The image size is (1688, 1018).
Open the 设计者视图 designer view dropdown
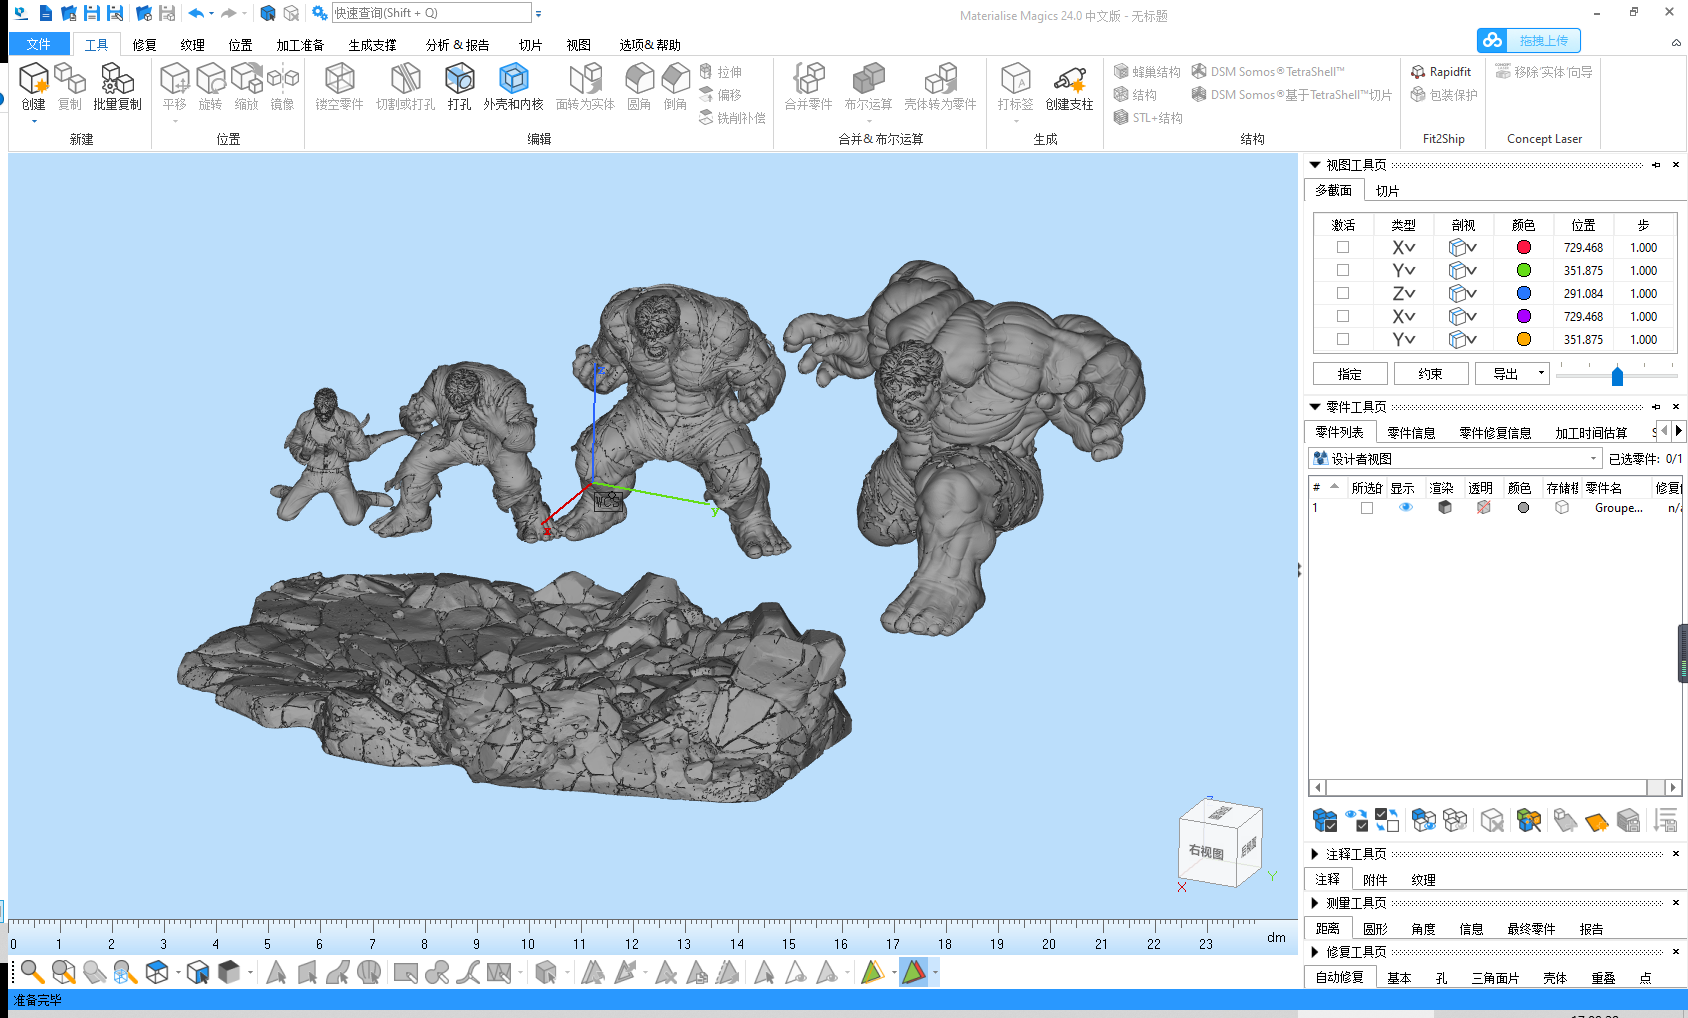pos(1456,458)
